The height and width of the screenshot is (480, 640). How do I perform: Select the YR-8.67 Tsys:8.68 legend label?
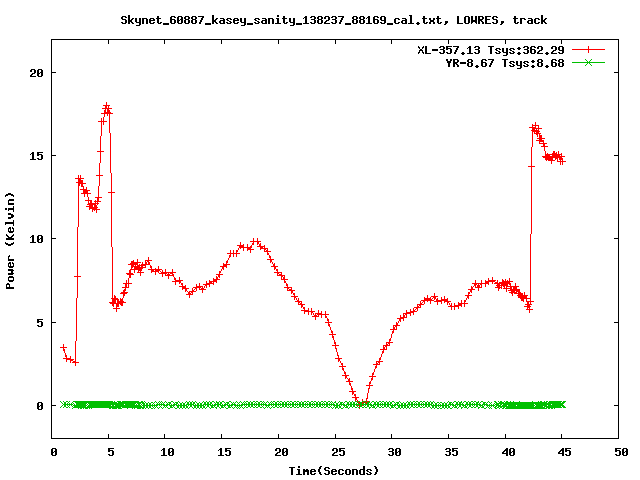click(x=505, y=63)
